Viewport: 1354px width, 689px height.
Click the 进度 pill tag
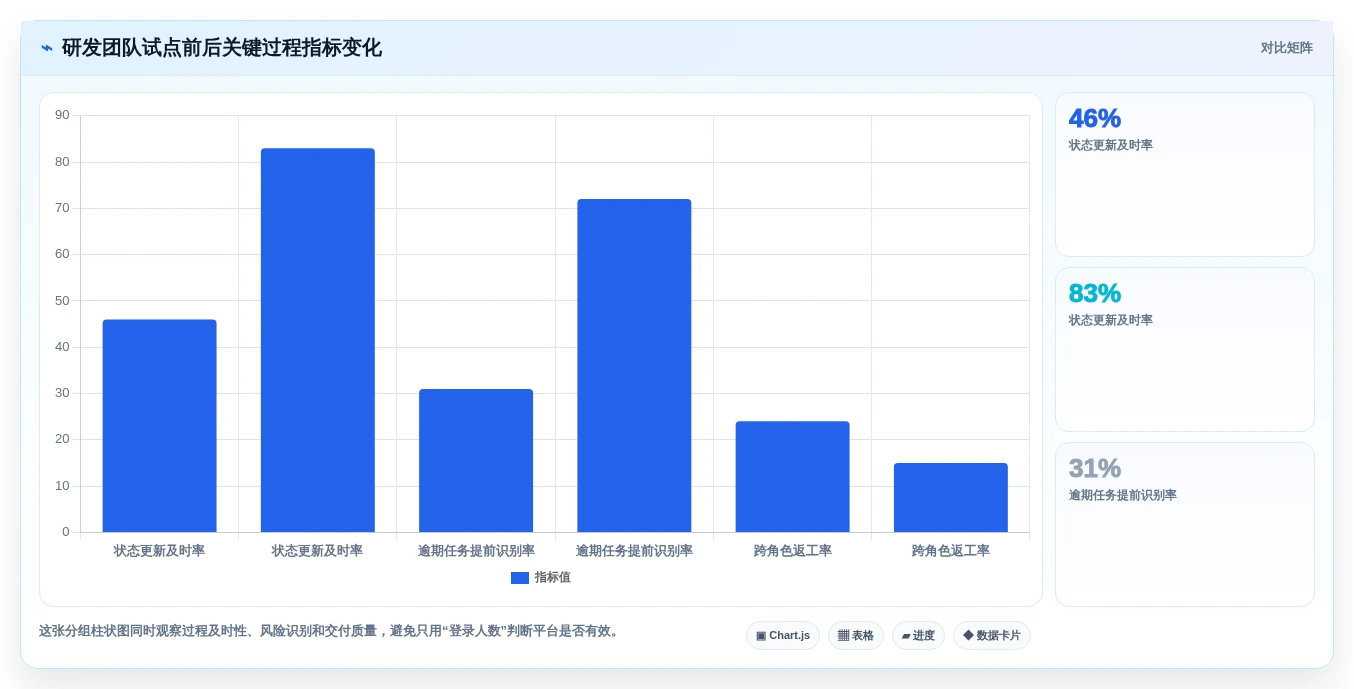pos(918,636)
